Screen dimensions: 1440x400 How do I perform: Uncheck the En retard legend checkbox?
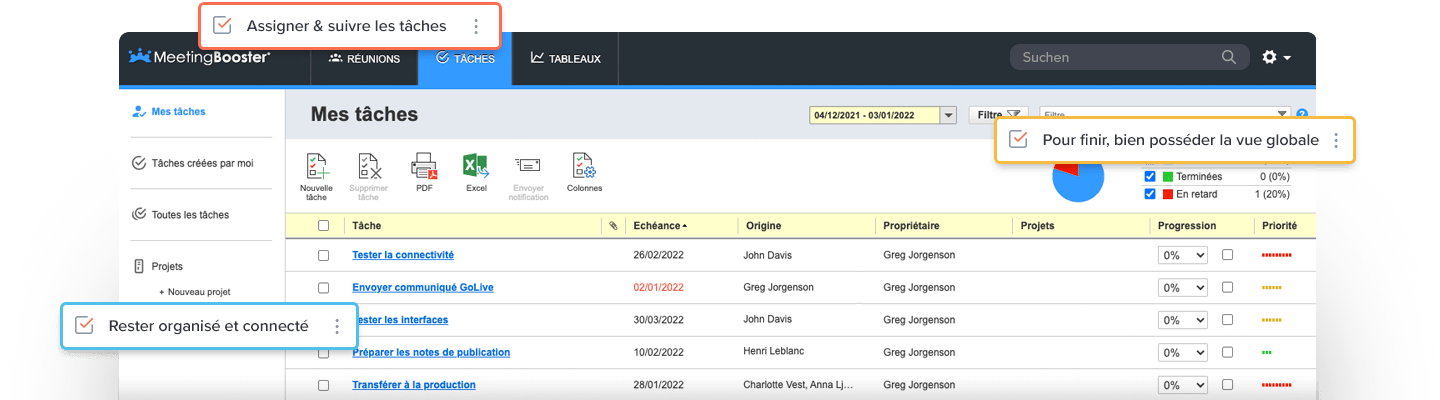[x=1149, y=194]
